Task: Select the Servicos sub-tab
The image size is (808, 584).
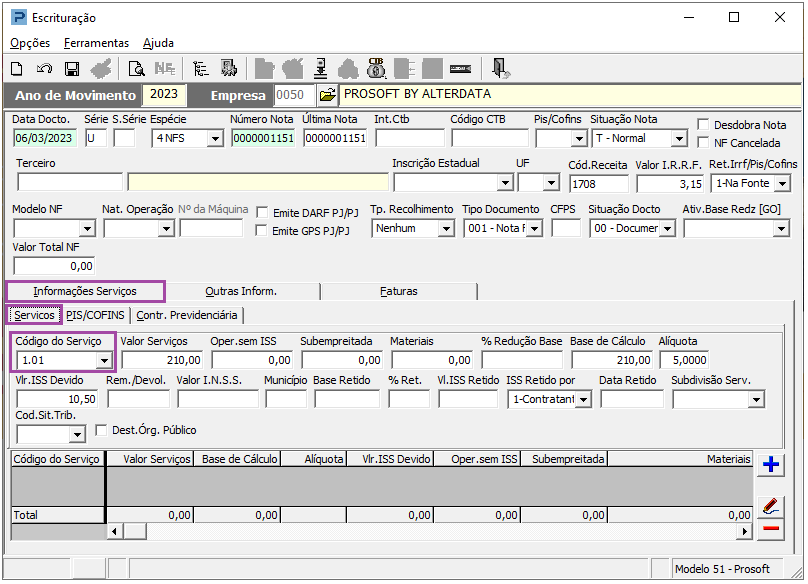Action: coord(34,315)
